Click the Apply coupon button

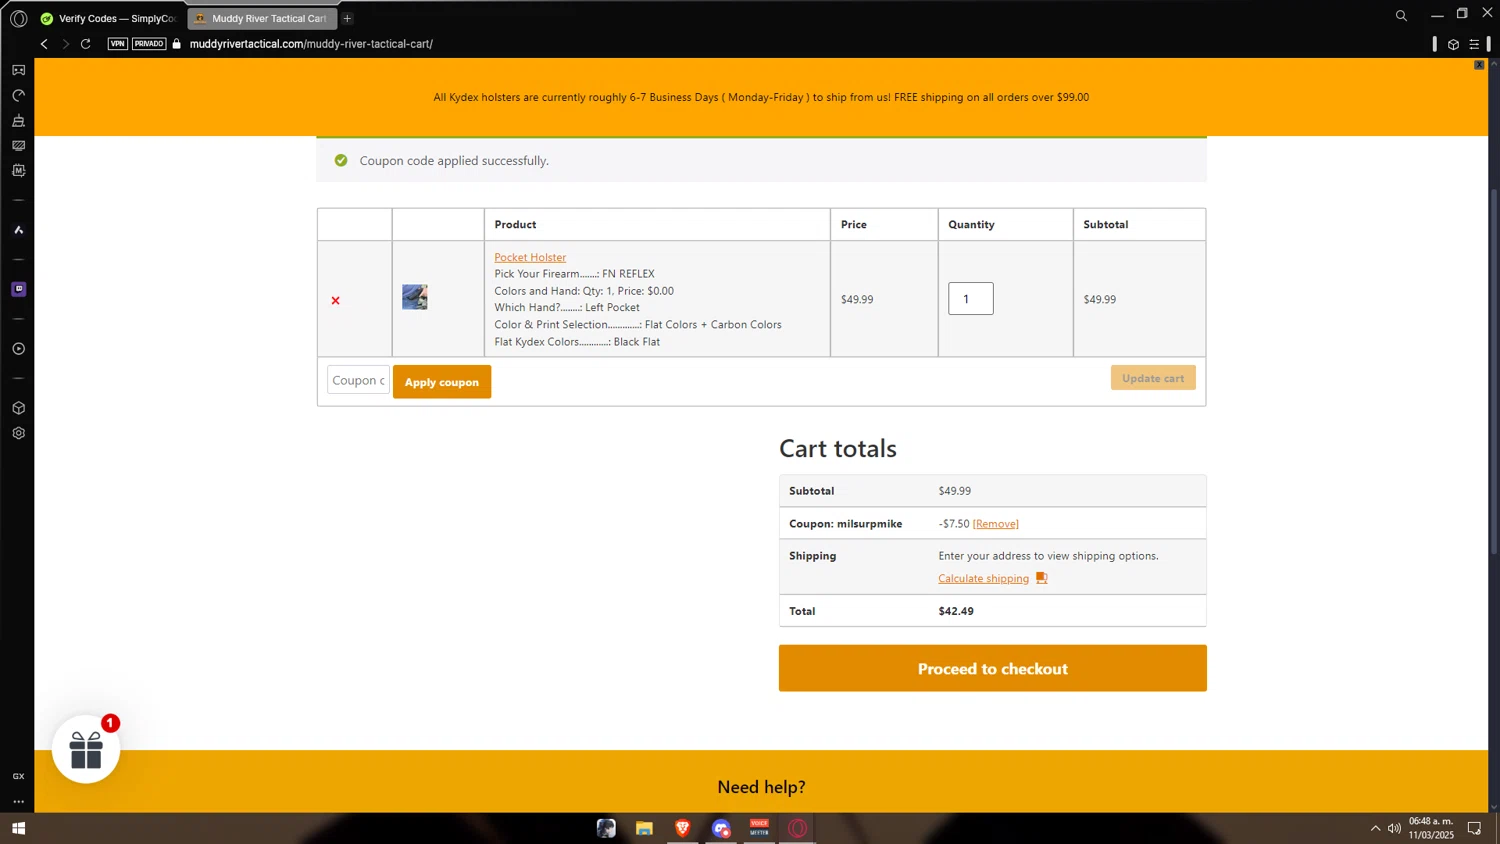click(442, 382)
